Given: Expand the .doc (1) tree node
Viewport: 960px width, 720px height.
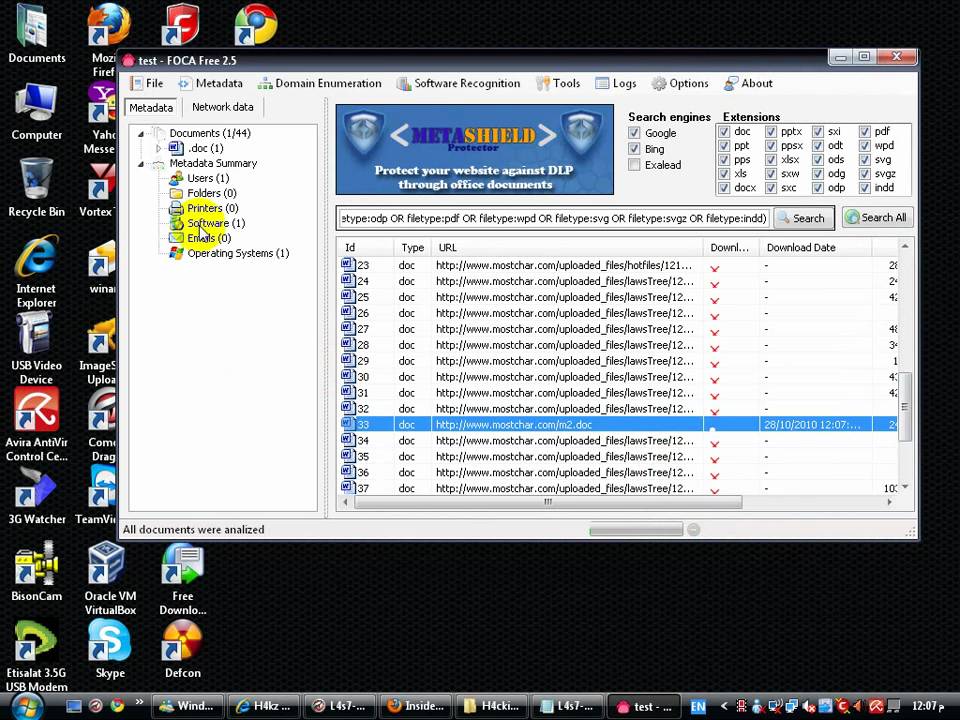Looking at the screenshot, I should pos(159,148).
